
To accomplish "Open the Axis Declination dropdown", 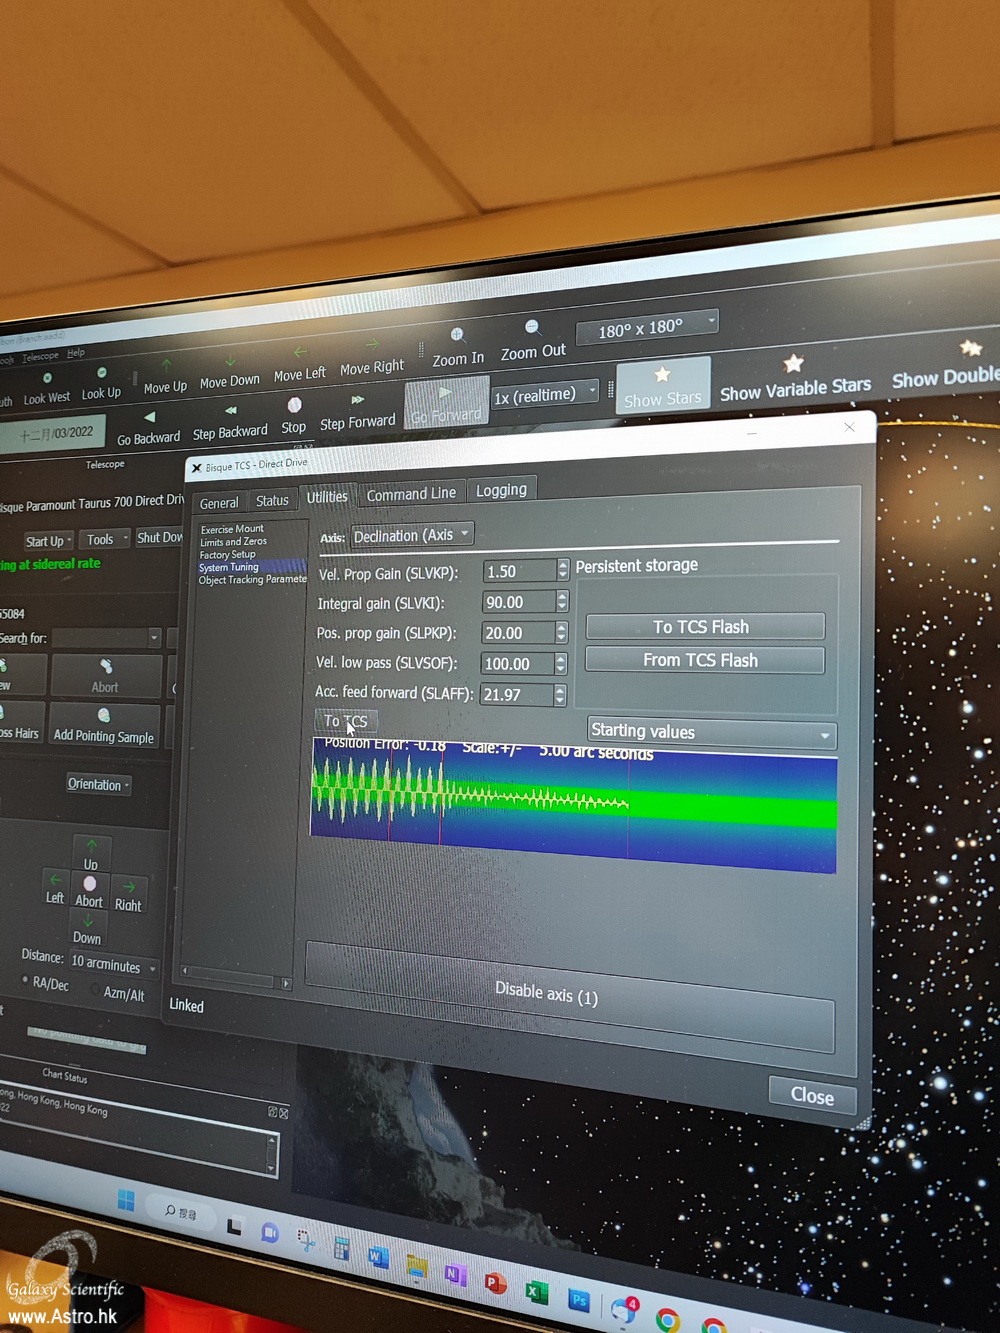I will coord(411,536).
